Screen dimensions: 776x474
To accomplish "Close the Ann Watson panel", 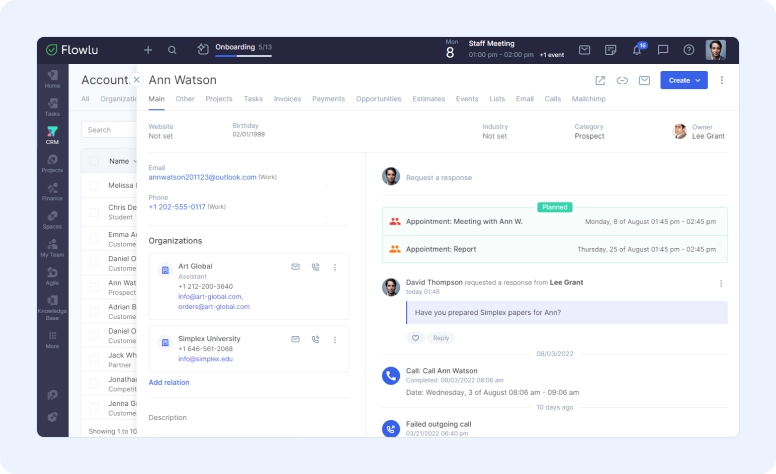I will tap(137, 80).
